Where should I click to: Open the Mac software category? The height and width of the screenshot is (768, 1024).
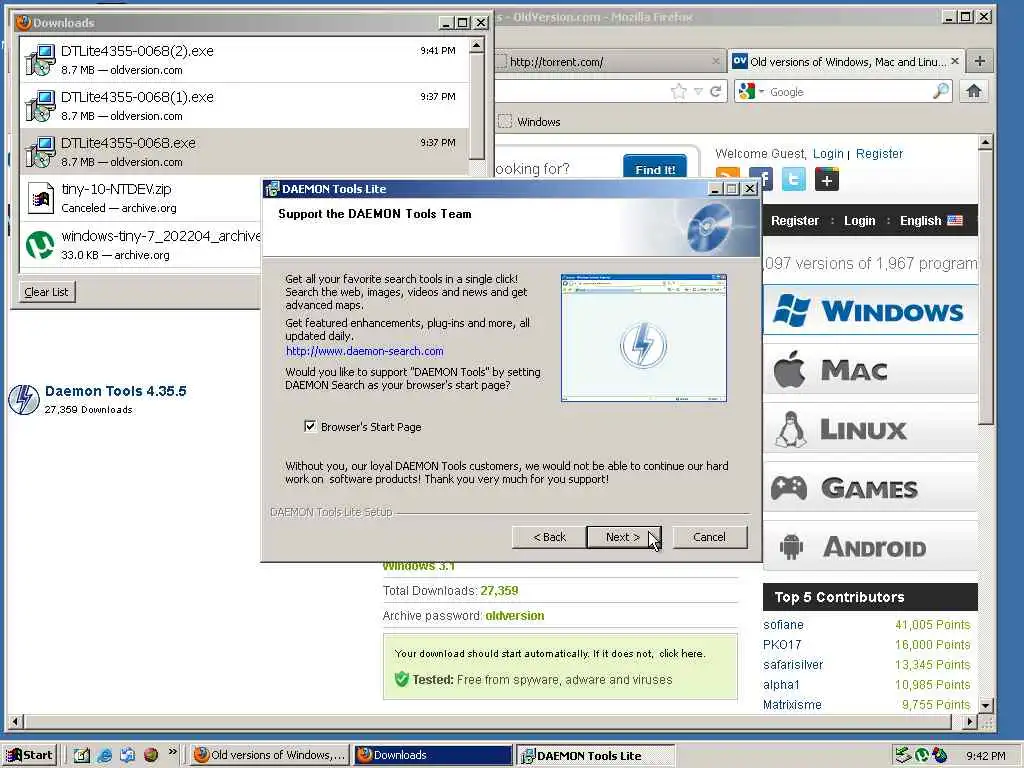pos(870,370)
